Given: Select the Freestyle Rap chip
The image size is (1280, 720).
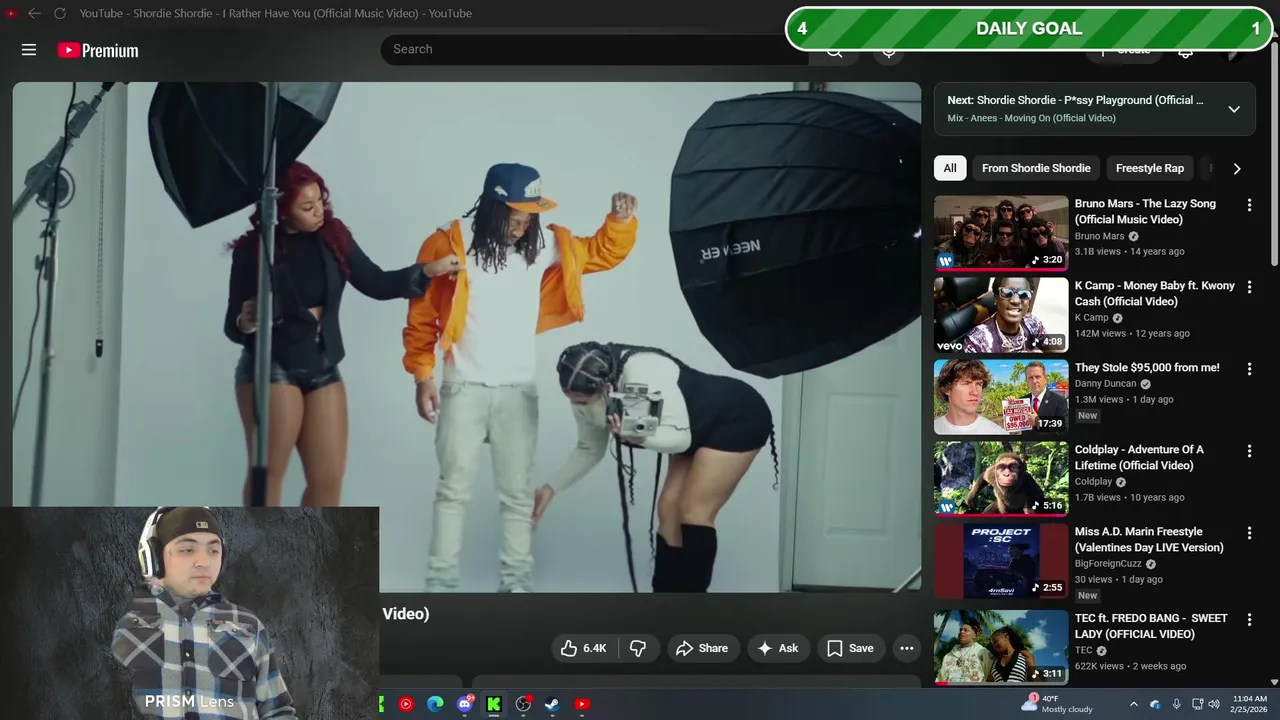Looking at the screenshot, I should pyautogui.click(x=1150, y=168).
